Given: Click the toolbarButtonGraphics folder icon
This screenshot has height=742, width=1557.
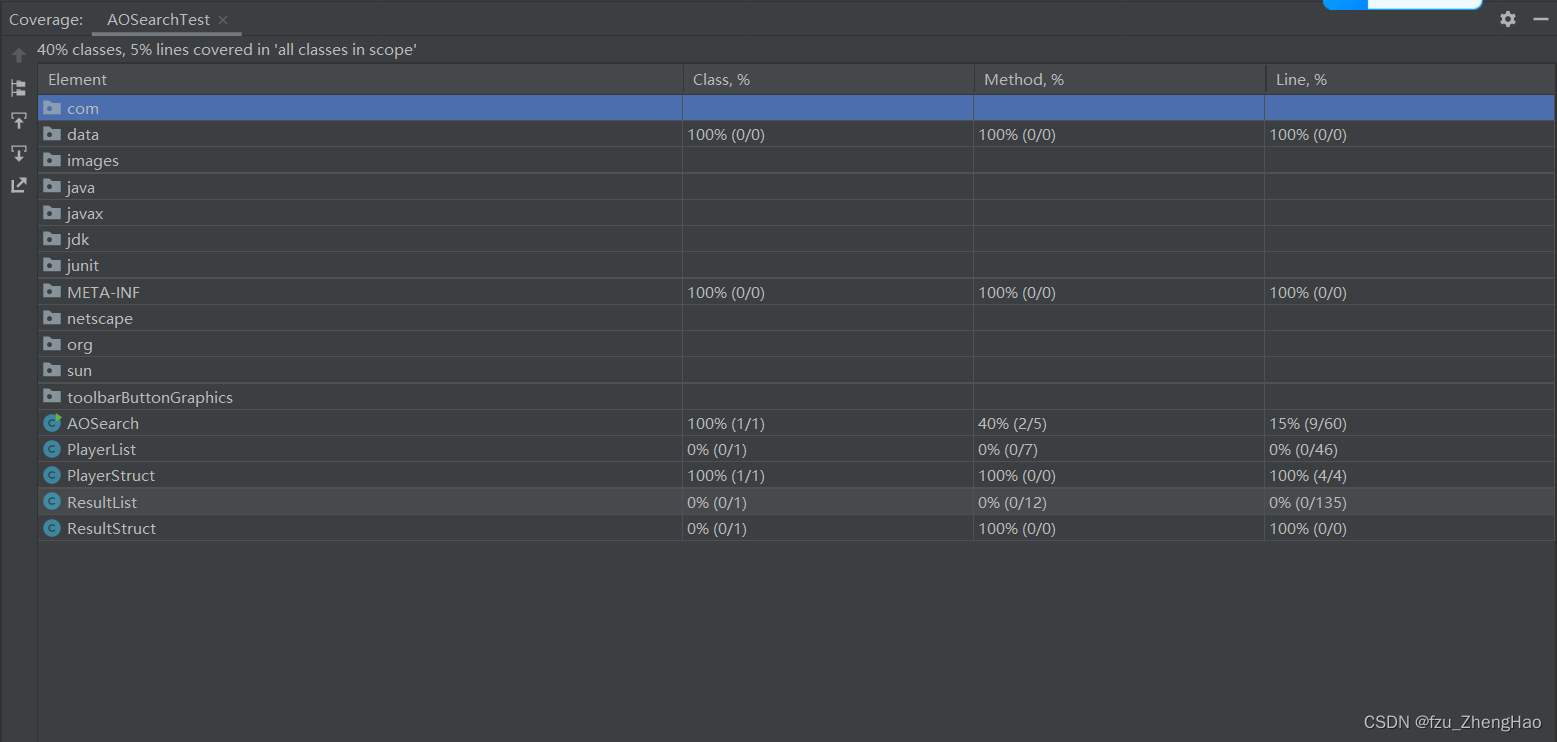Looking at the screenshot, I should [52, 396].
